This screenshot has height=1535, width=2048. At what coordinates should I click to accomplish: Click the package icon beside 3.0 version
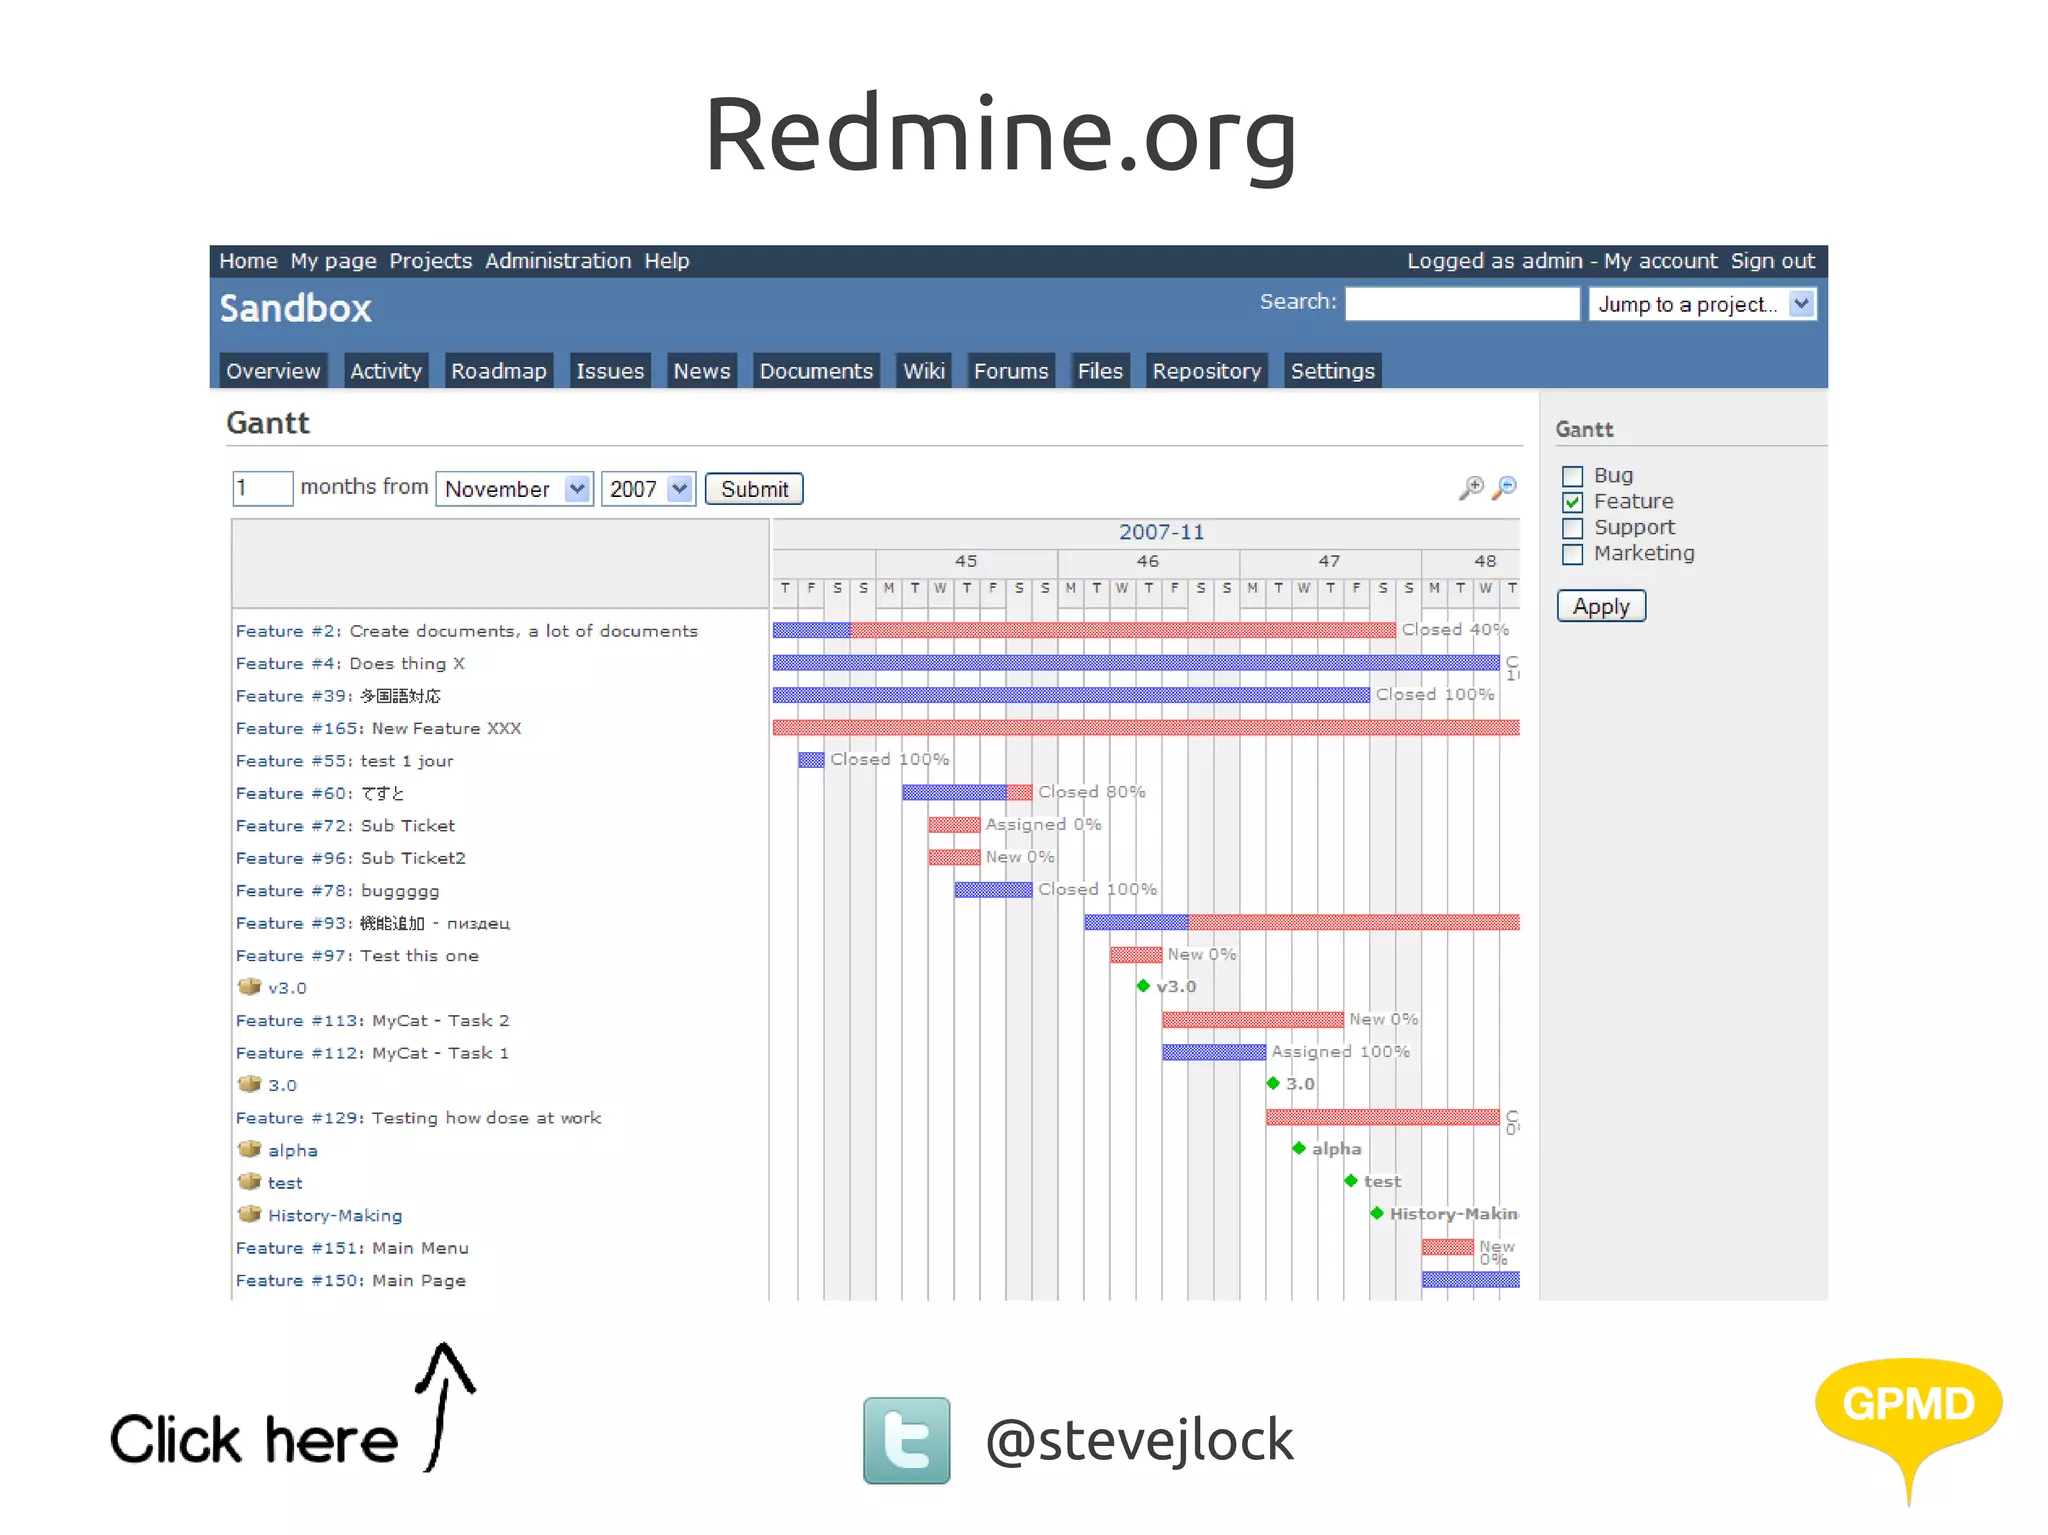(250, 1084)
